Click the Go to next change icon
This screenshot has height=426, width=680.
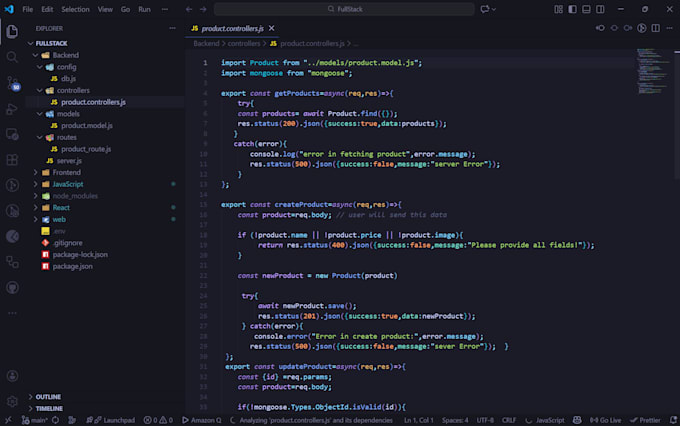tap(628, 28)
